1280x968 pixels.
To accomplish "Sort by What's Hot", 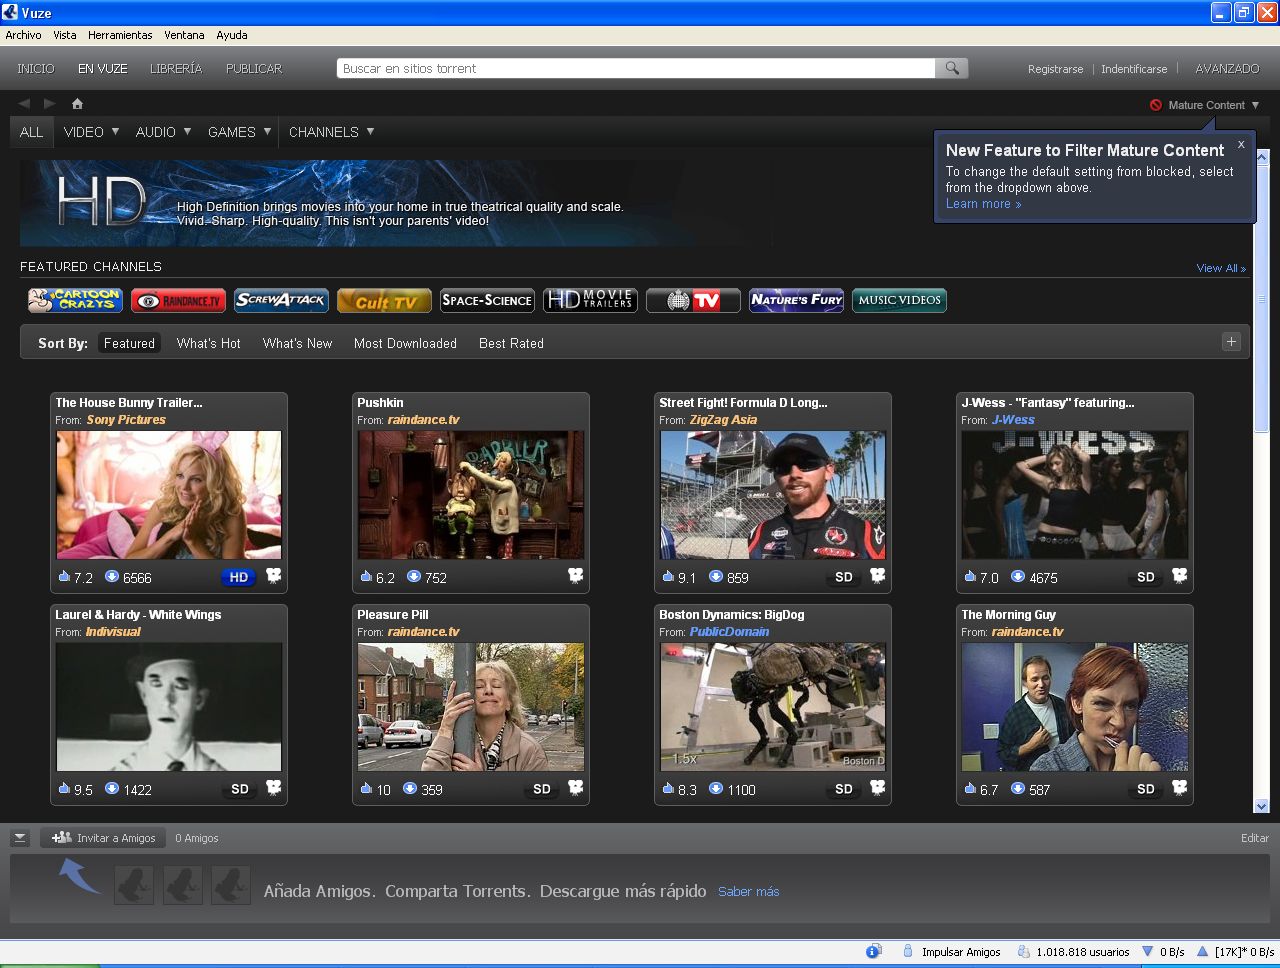I will [x=208, y=343].
